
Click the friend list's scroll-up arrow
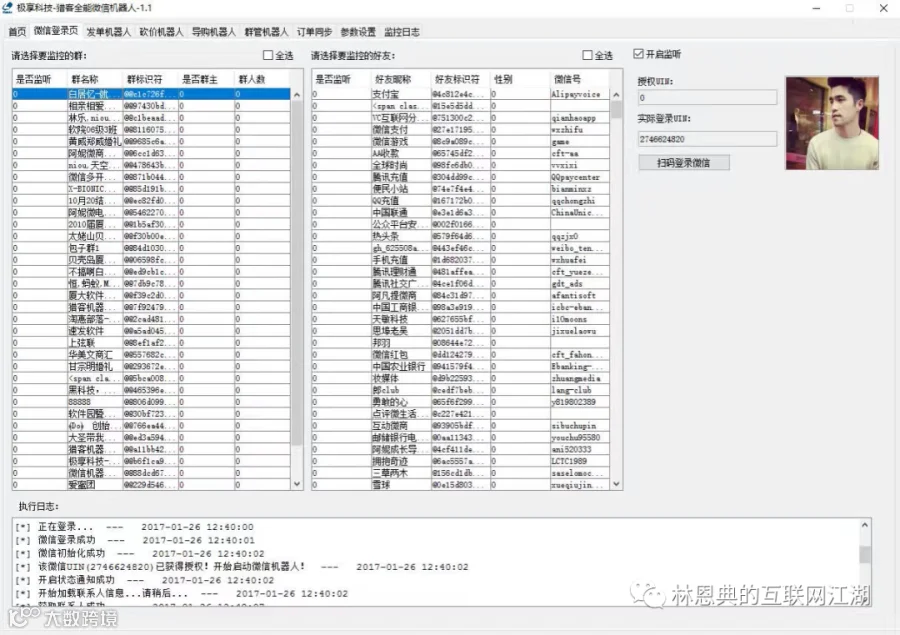(616, 95)
